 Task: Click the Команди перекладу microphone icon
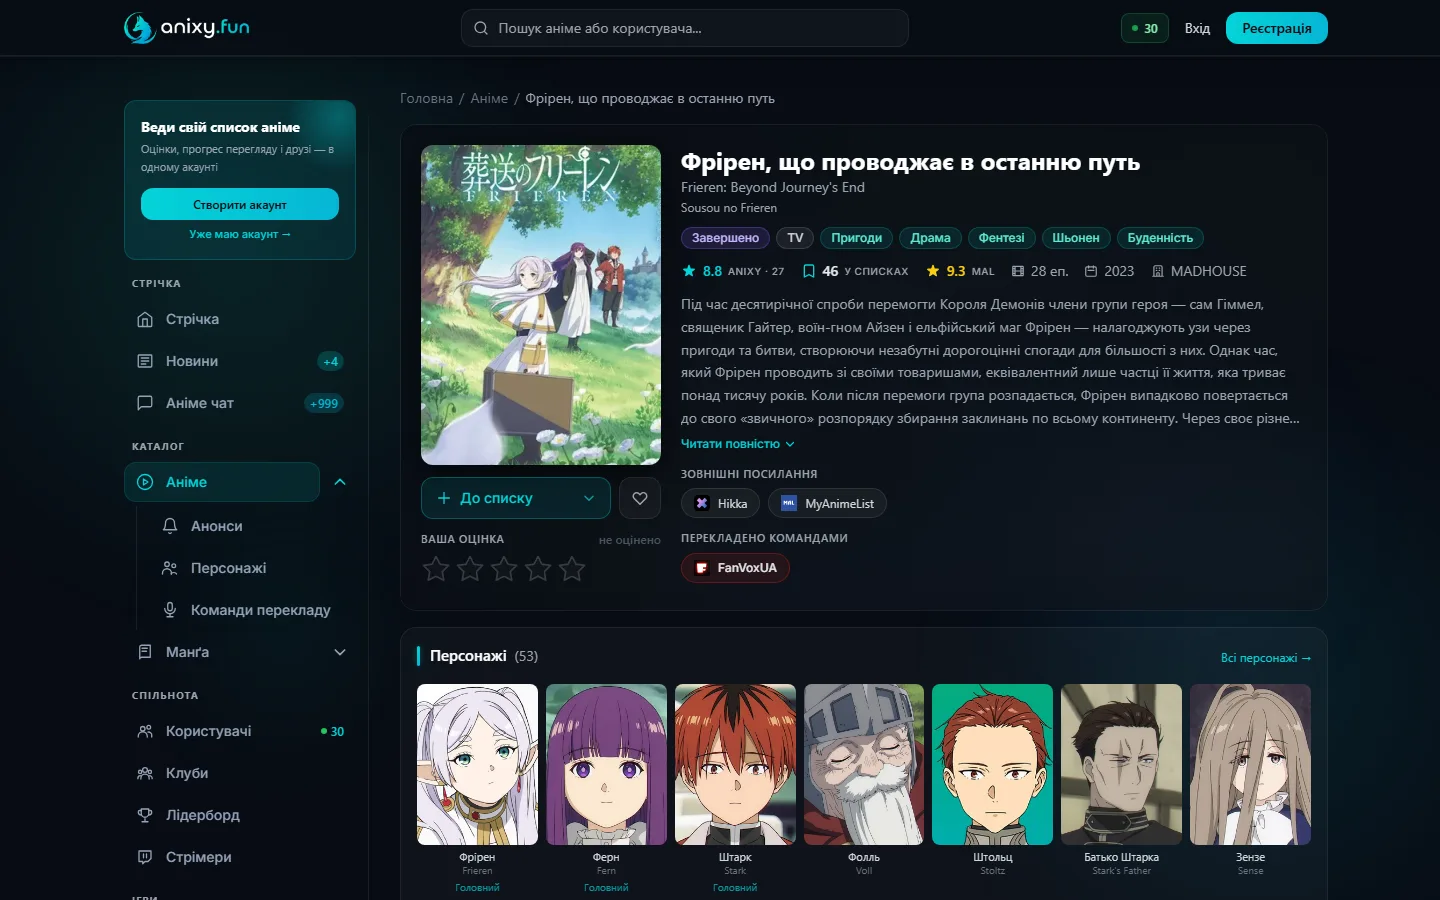tap(170, 610)
